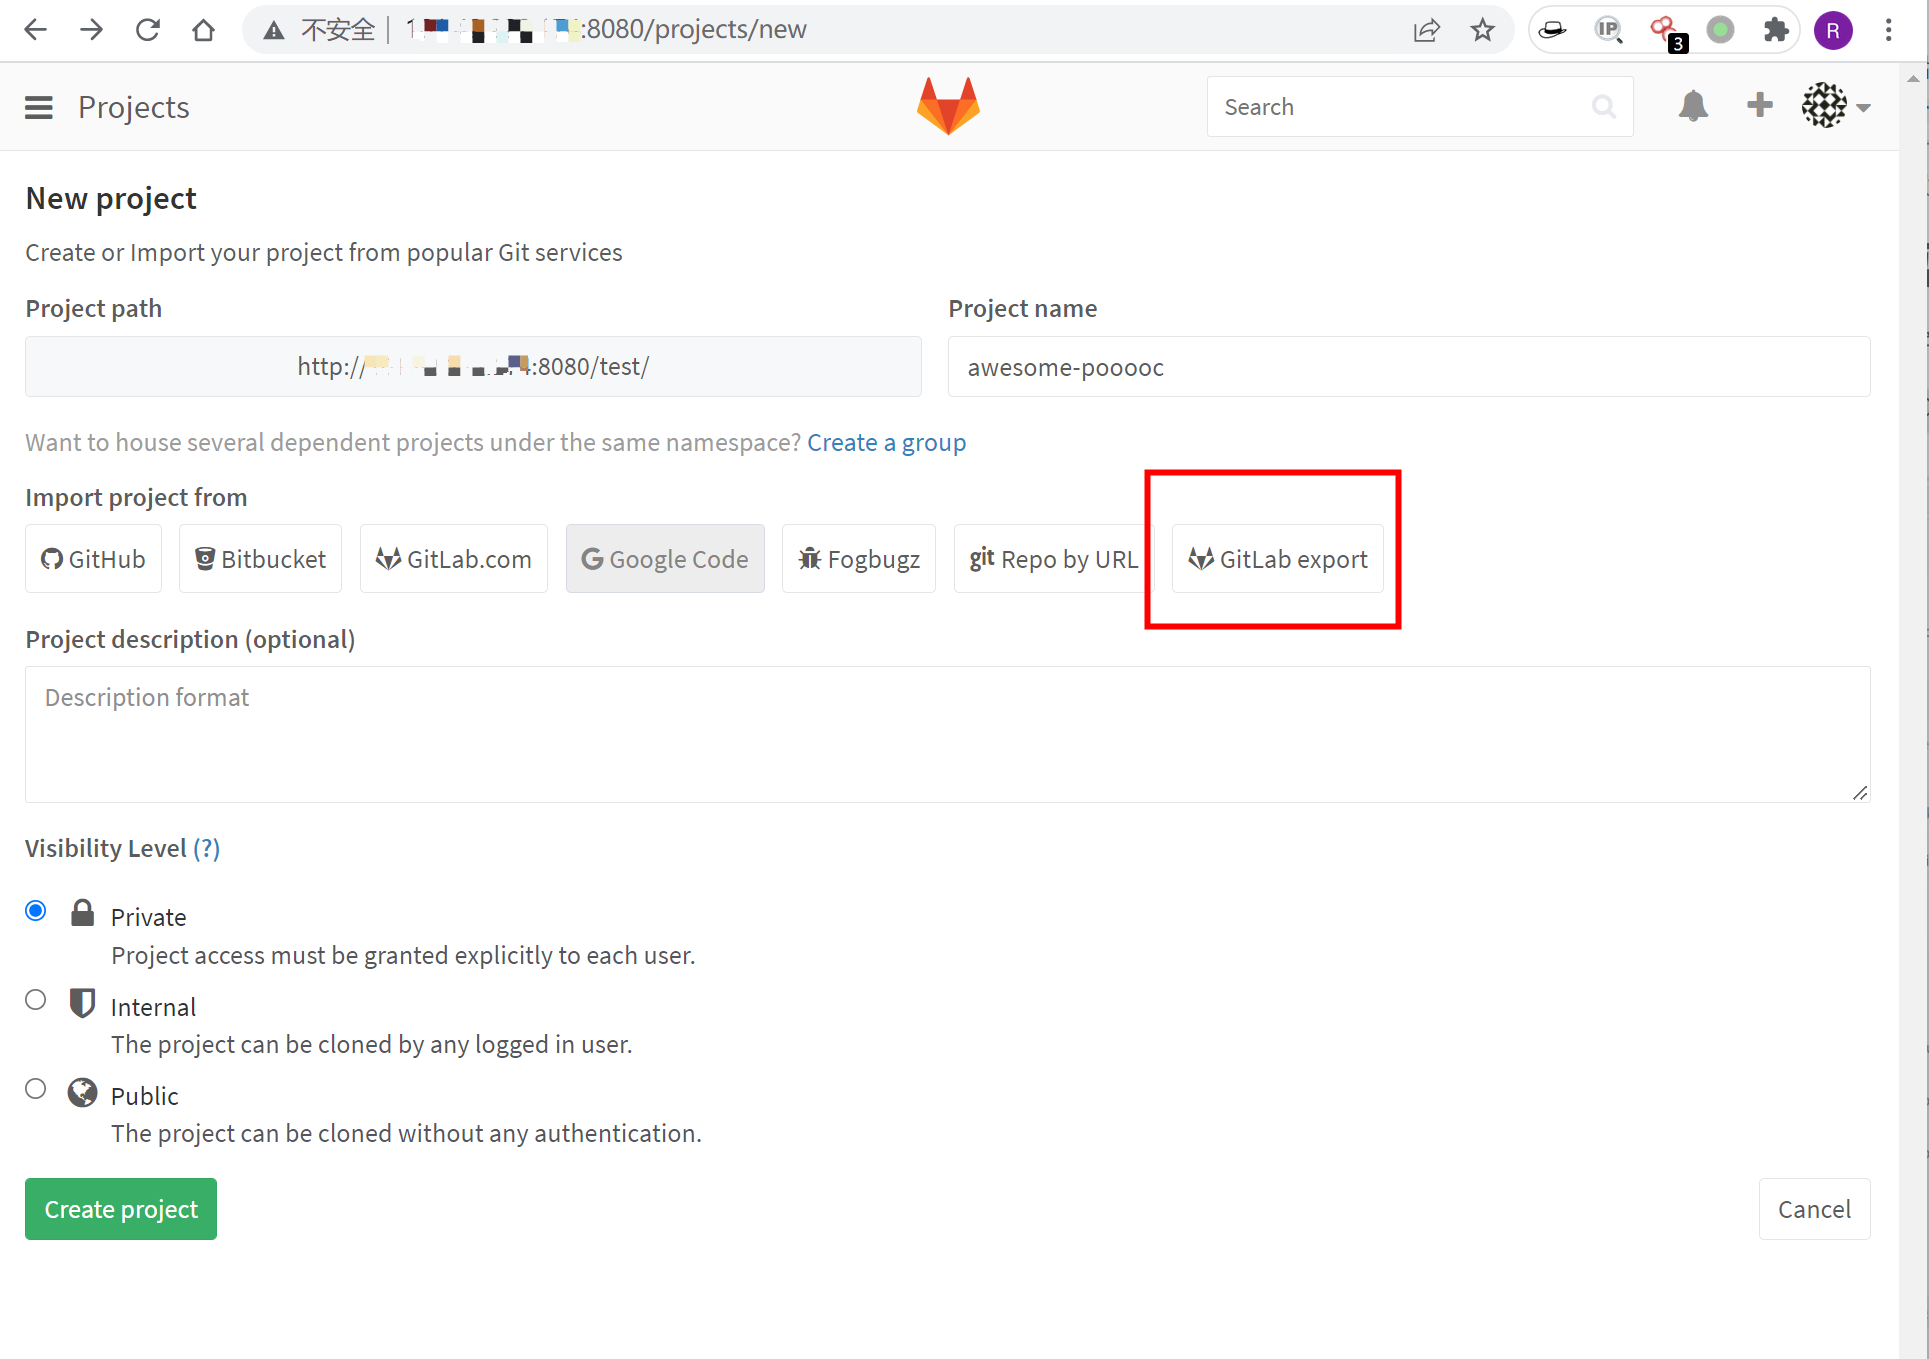Screen dimensions: 1929x1359
Task: Open the Visibility Level help (?) link
Action: coord(206,848)
